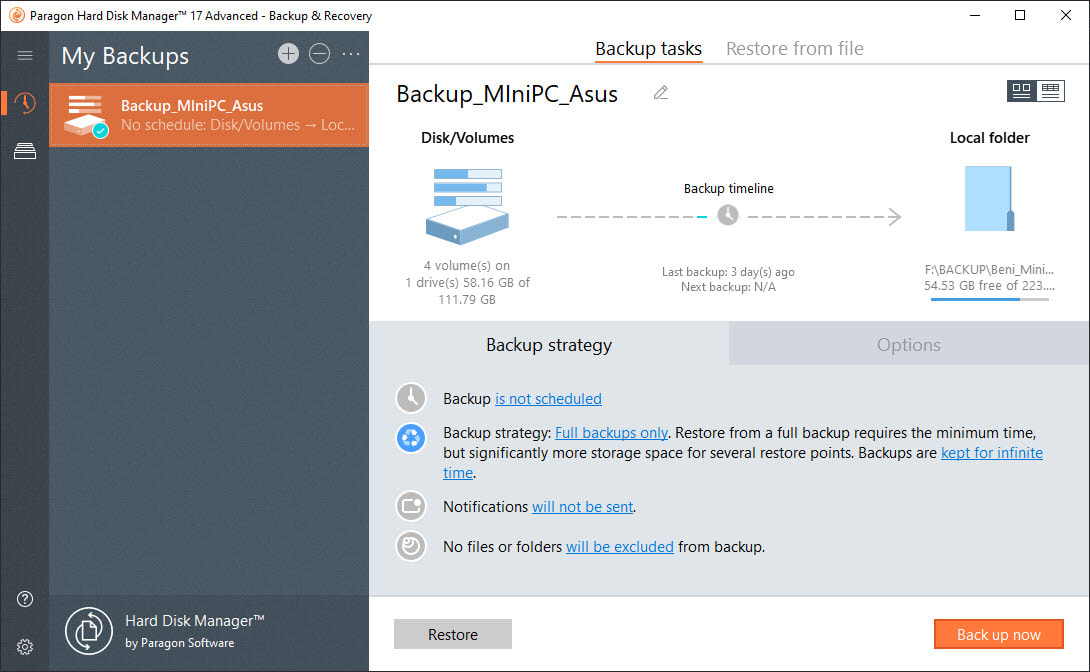
Task: Open the hamburger menu in the sidebar
Action: click(x=25, y=55)
